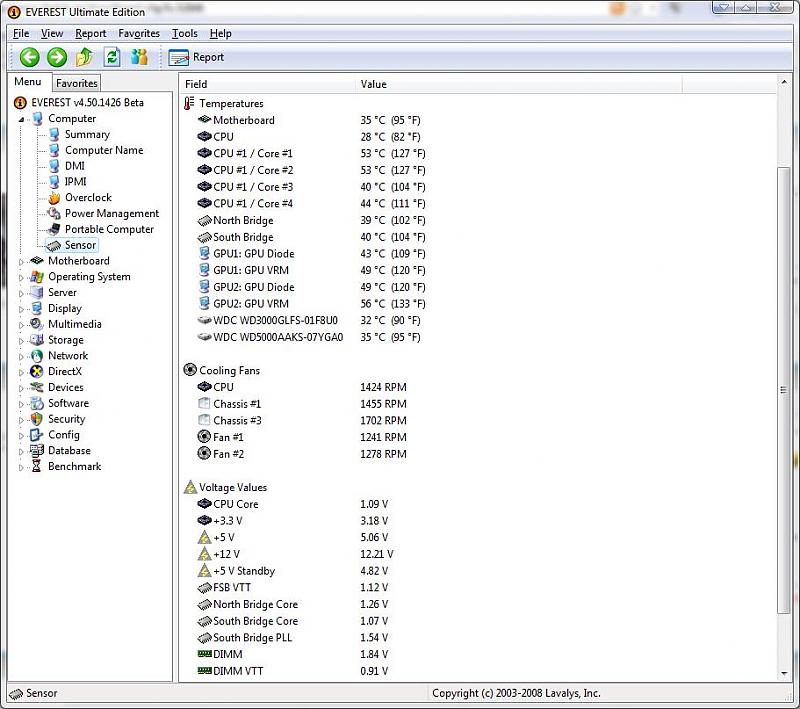The width and height of the screenshot is (800, 709).
Task: Select the 'CPU #1 / Core #4' row
Action: (x=311, y=204)
